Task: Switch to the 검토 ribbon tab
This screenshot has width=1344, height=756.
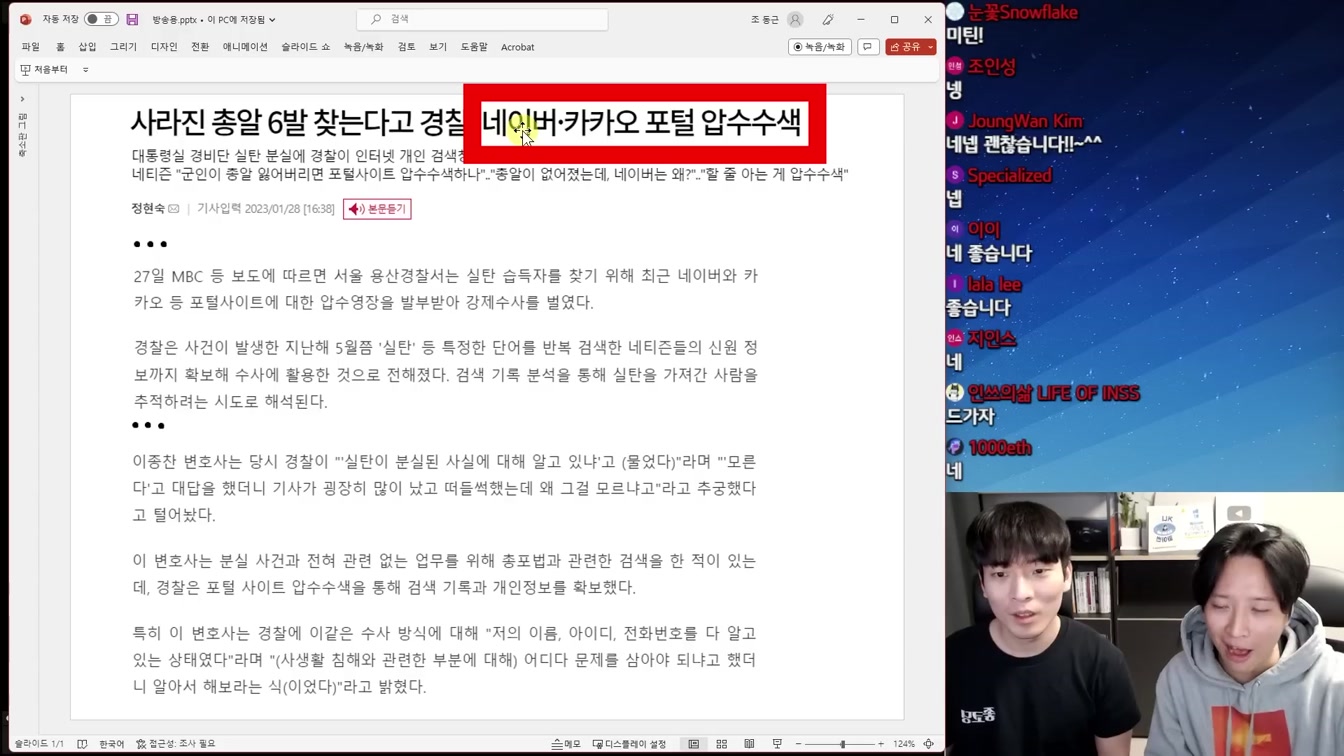Action: pyautogui.click(x=406, y=47)
